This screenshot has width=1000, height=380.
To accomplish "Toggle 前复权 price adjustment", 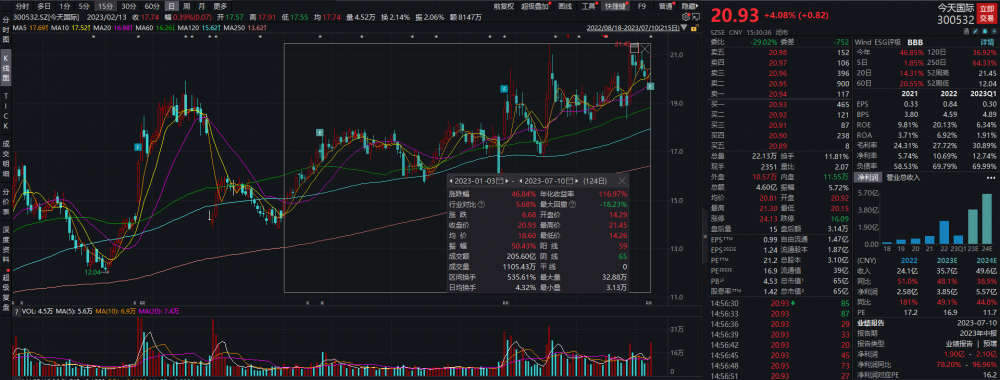I will pyautogui.click(x=505, y=6).
